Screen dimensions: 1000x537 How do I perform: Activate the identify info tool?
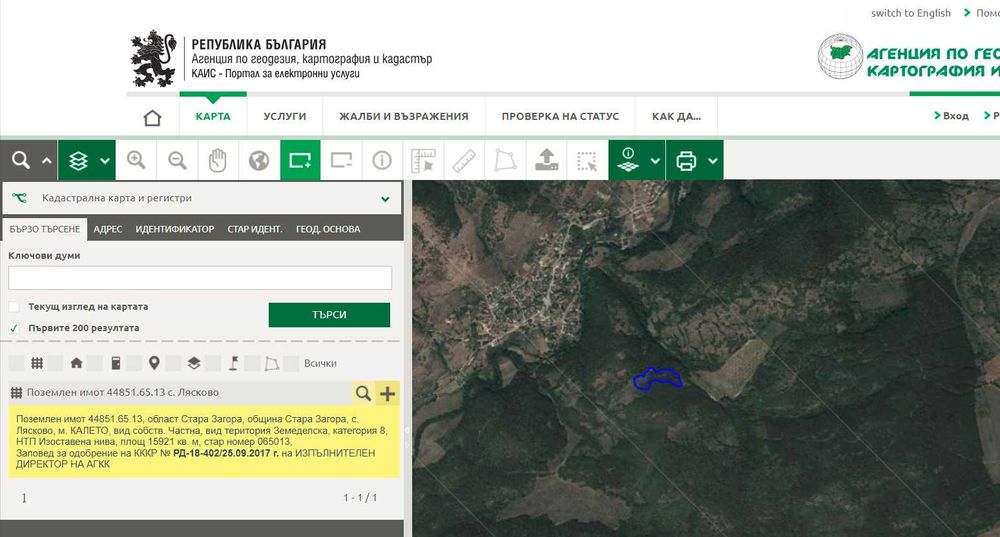click(382, 160)
